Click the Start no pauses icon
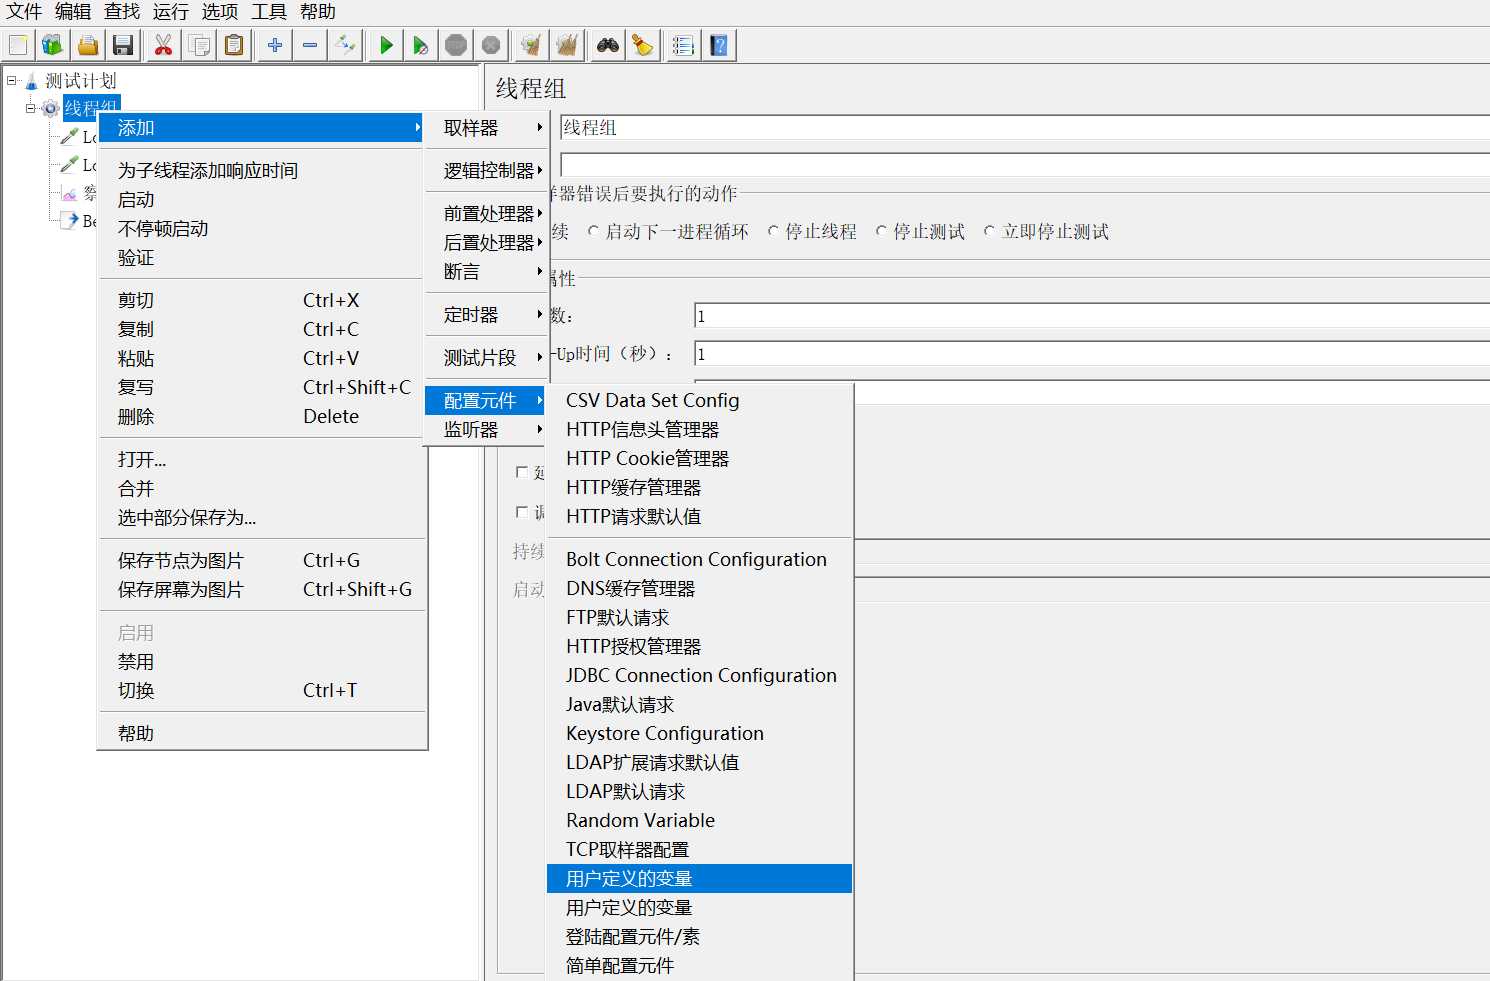Viewport: 1490px width, 981px height. click(x=421, y=45)
